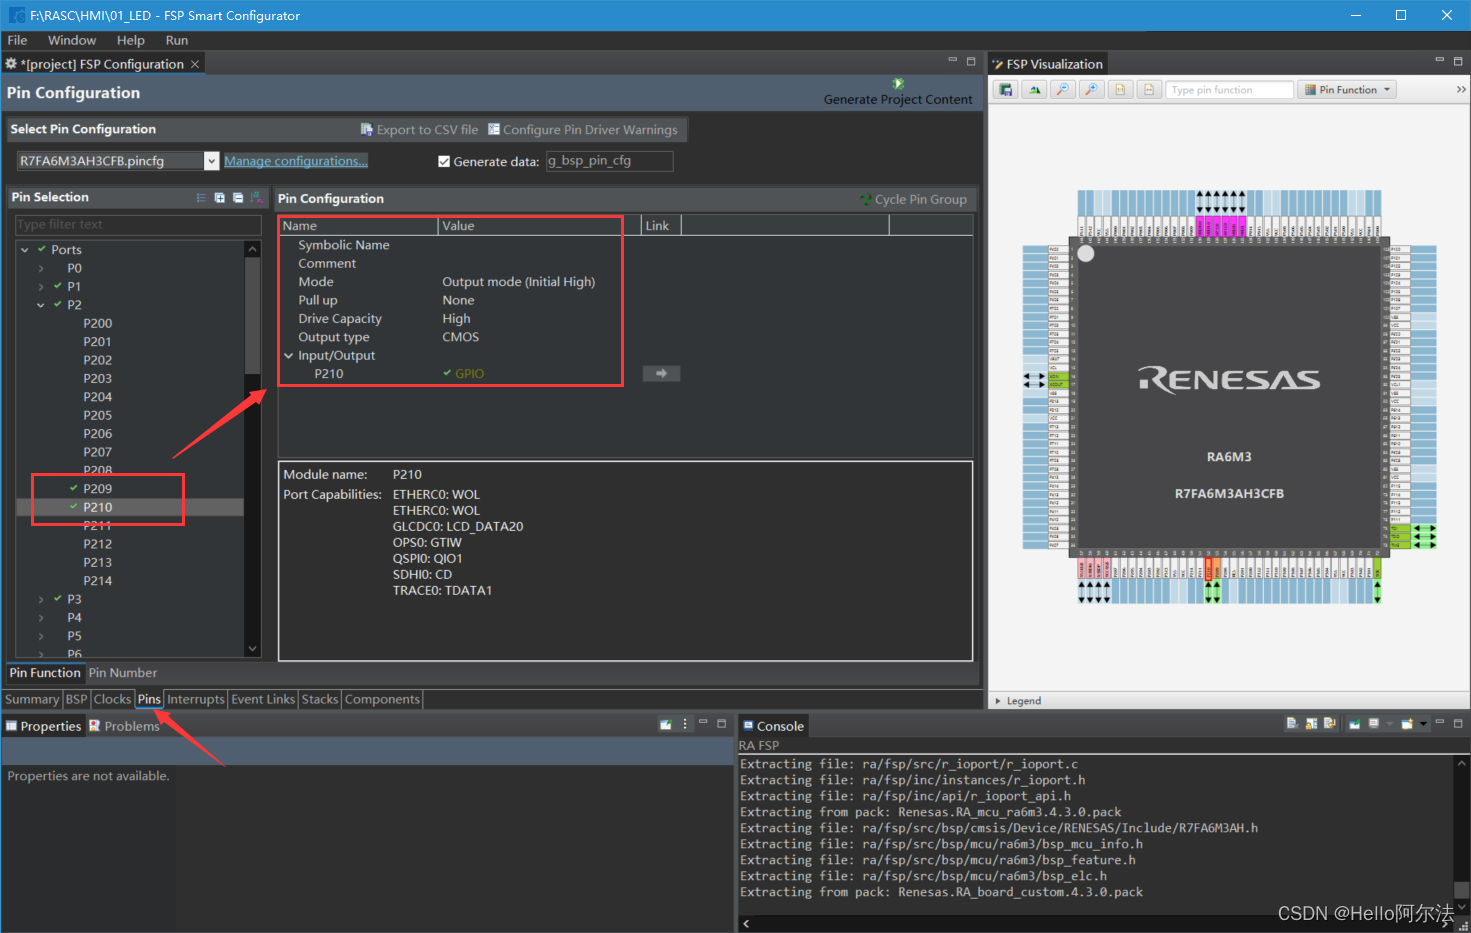Expand the P3 port node
The height and width of the screenshot is (933, 1471).
[x=41, y=599]
